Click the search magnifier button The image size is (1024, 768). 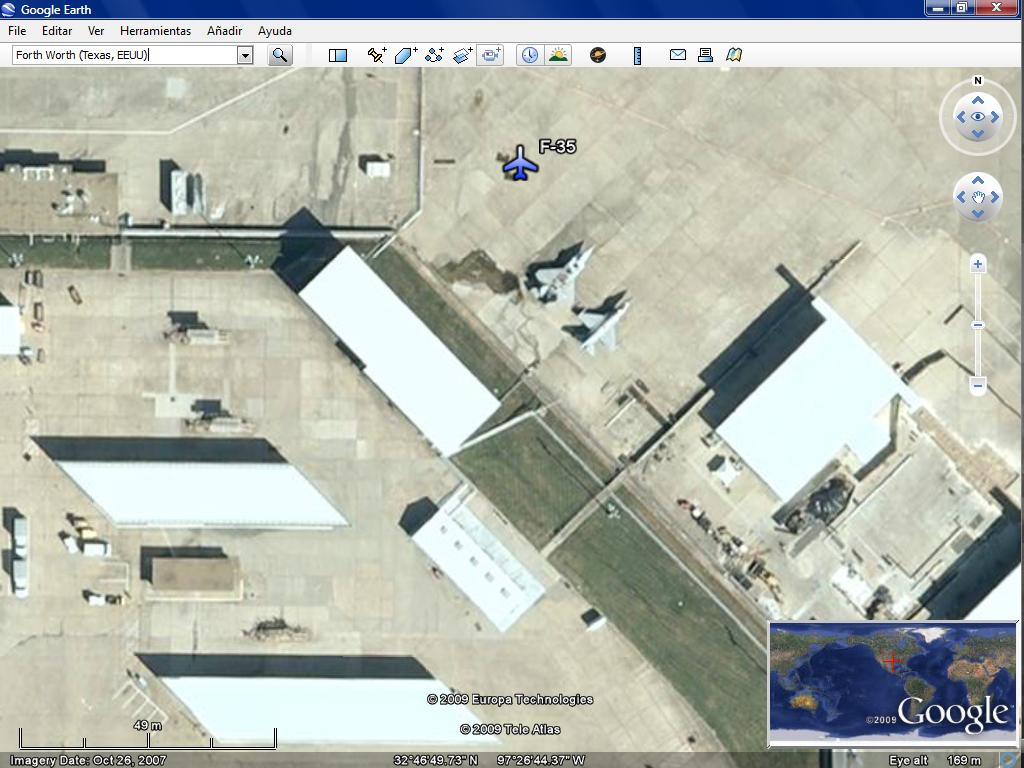click(x=280, y=55)
